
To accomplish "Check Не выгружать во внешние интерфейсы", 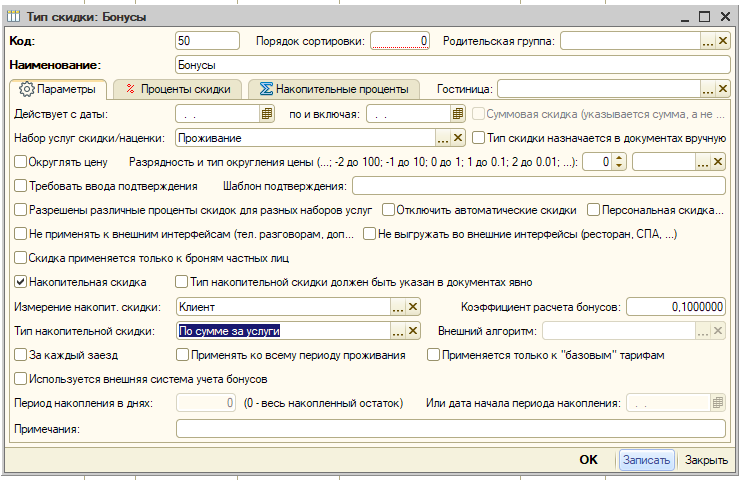I will (370, 234).
